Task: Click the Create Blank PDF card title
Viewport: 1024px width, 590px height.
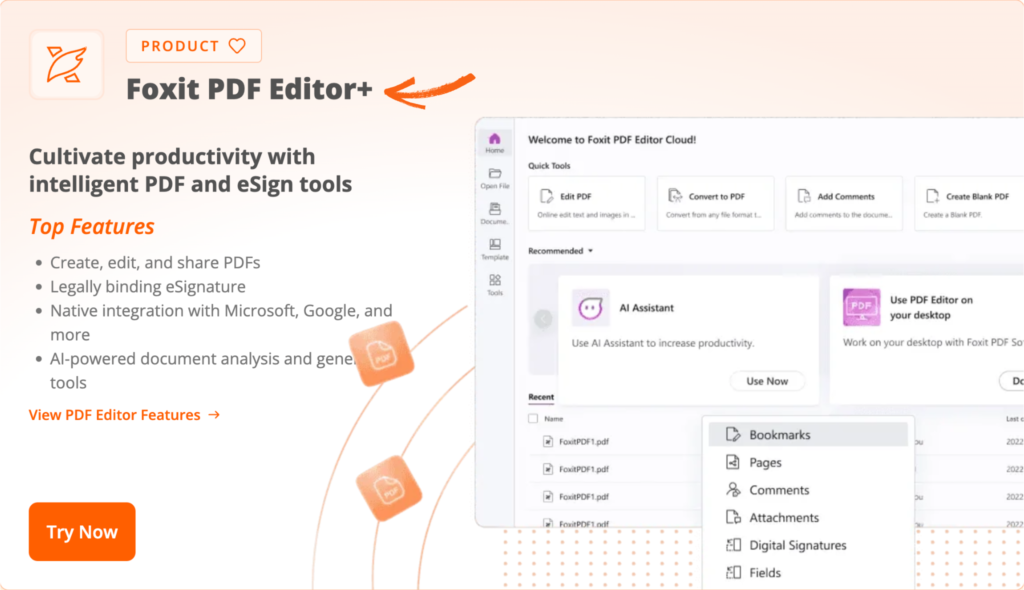Action: click(978, 196)
